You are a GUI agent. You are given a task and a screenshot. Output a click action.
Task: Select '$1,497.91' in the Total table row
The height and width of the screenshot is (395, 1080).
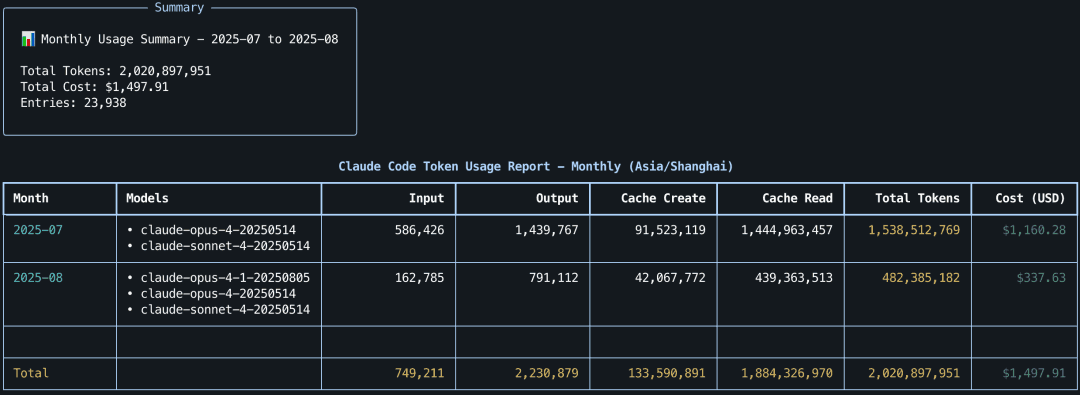[1034, 373]
